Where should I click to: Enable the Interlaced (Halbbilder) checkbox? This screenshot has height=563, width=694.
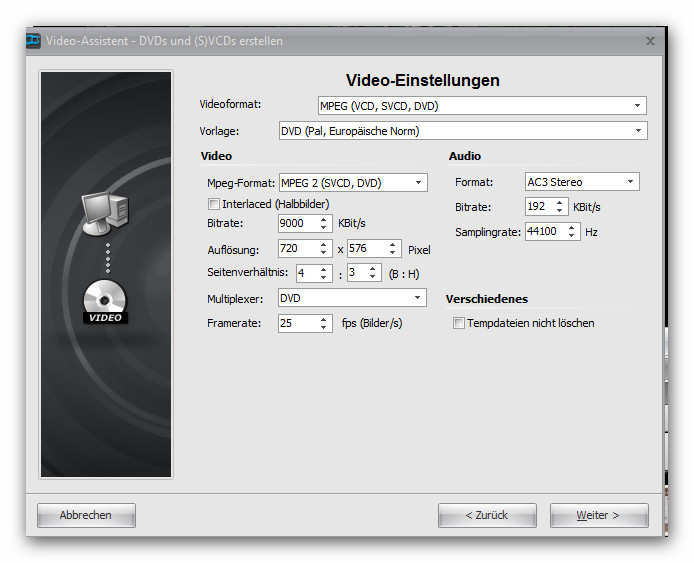213,204
